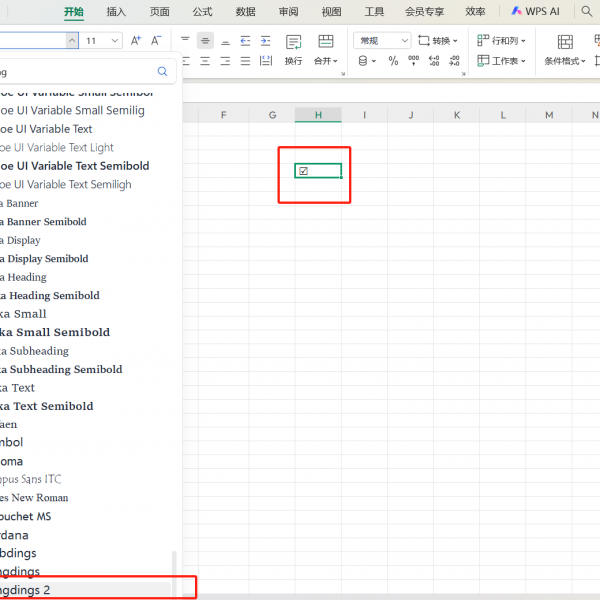Open the 合并 merge cells dropdown

[x=325, y=61]
